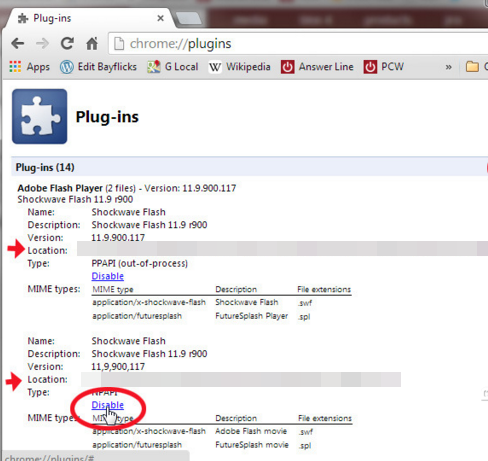Open the Apps bookmarks shortcut

(x=29, y=67)
